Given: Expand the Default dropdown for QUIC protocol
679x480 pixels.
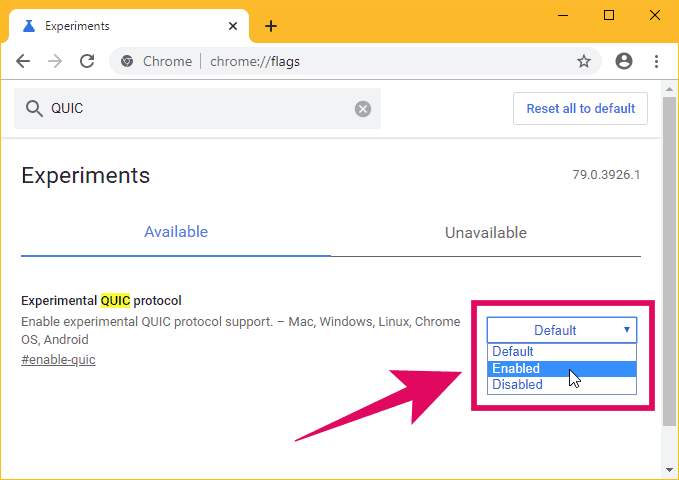Looking at the screenshot, I should click(x=562, y=330).
